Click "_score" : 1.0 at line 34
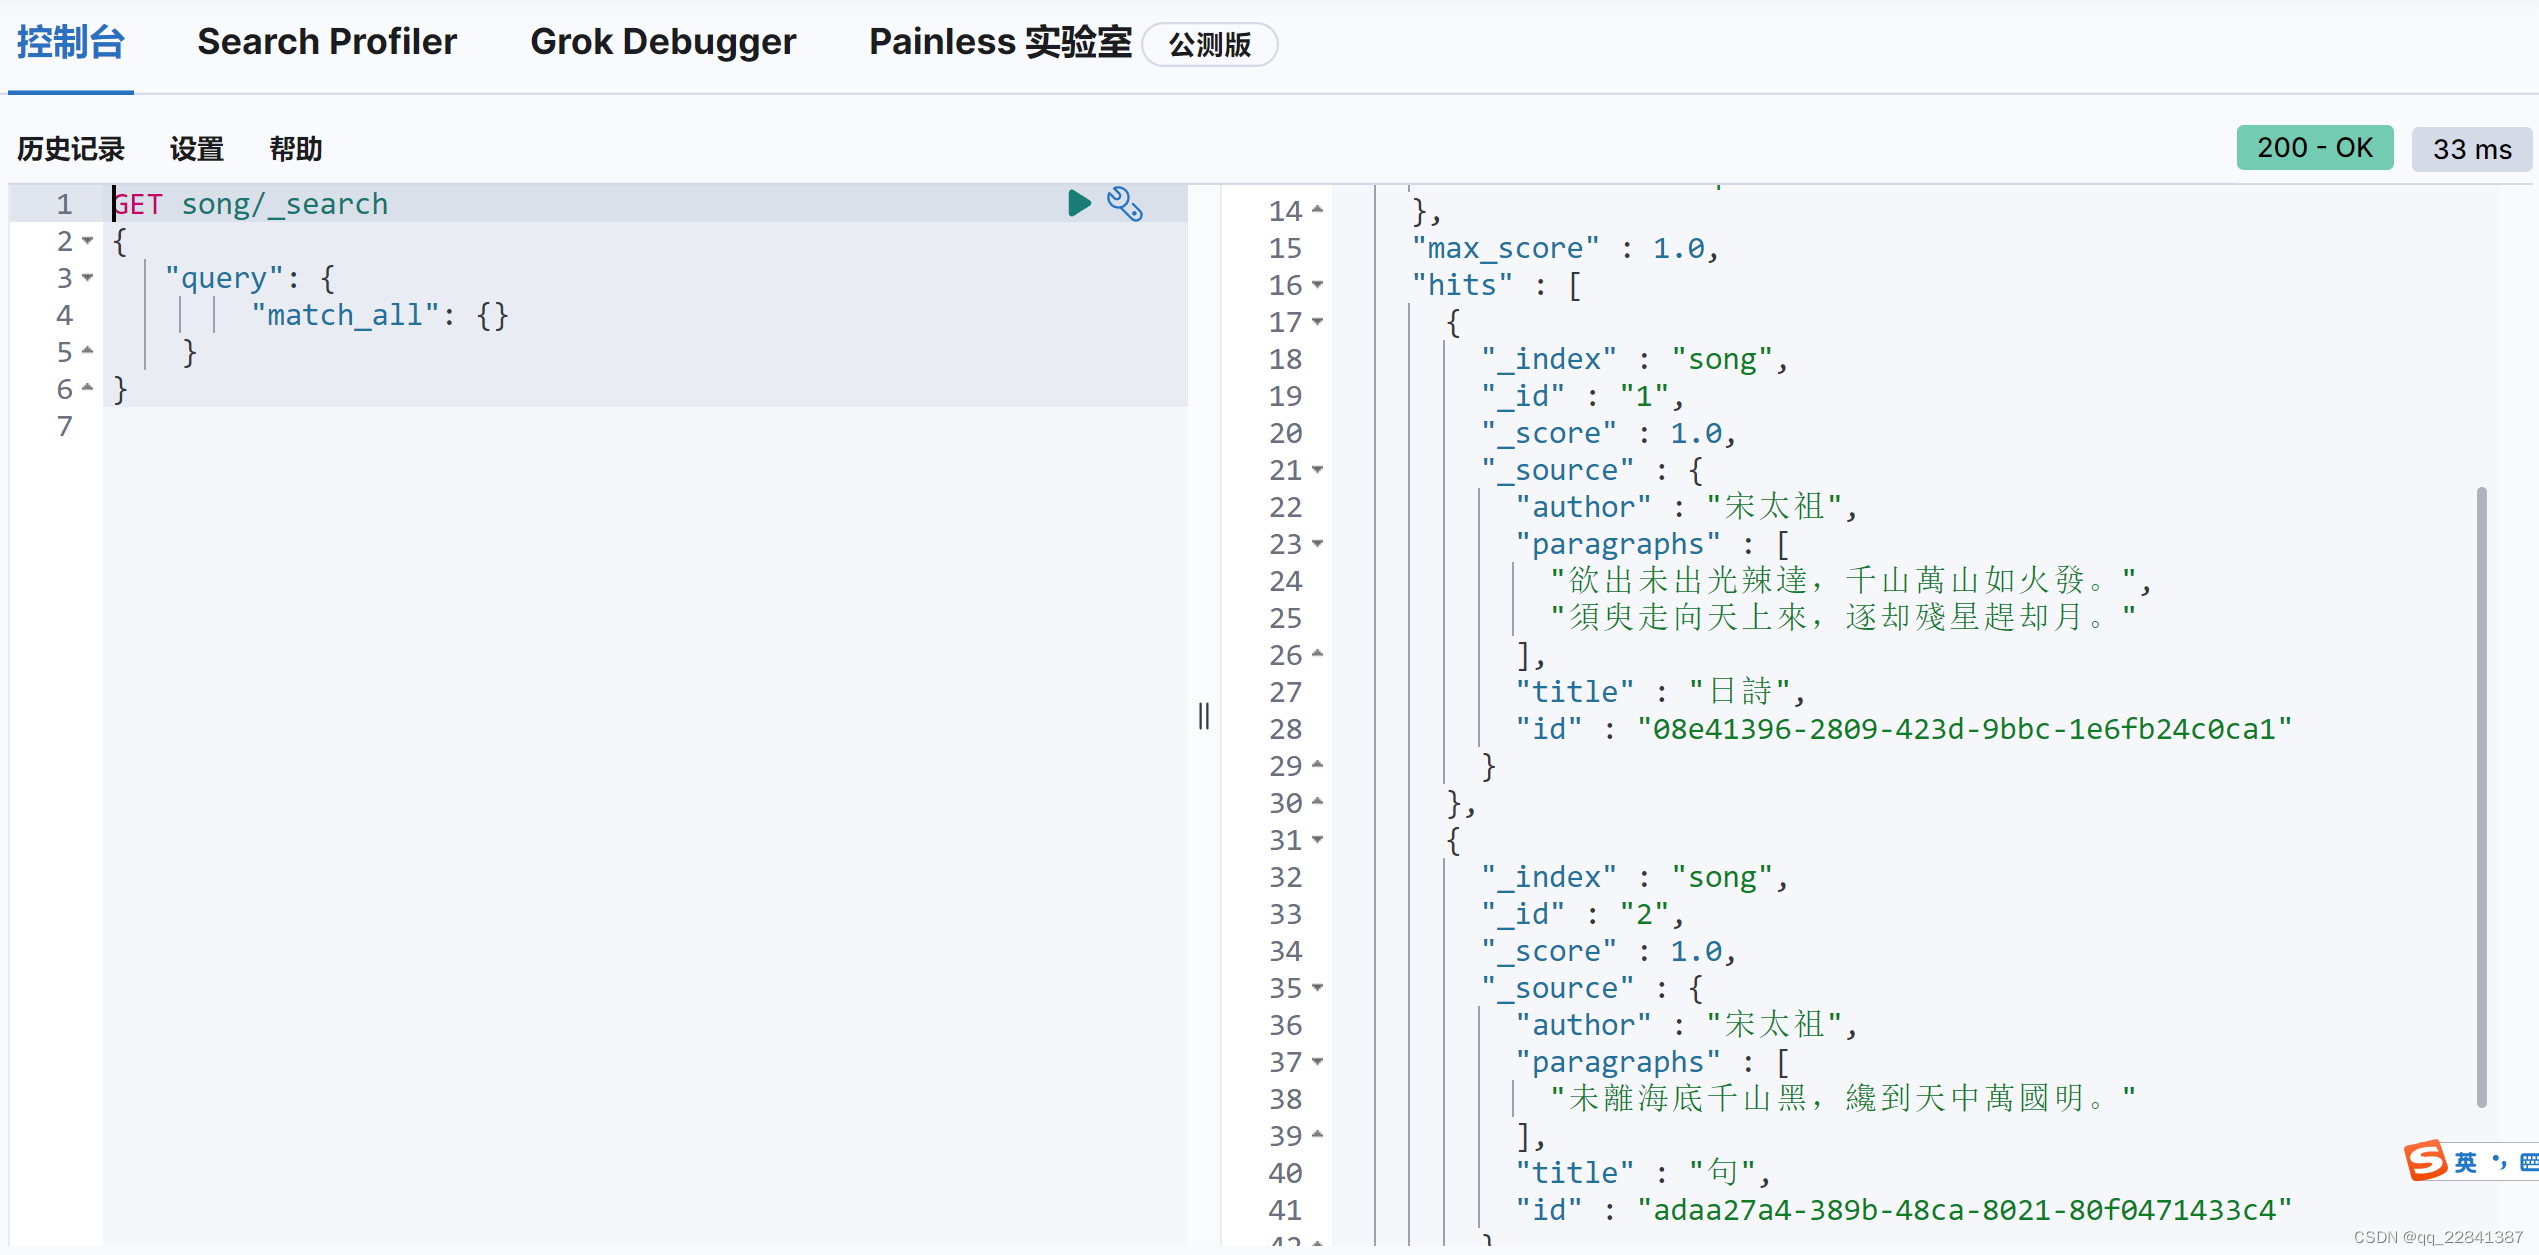This screenshot has width=2539, height=1255. click(1608, 951)
